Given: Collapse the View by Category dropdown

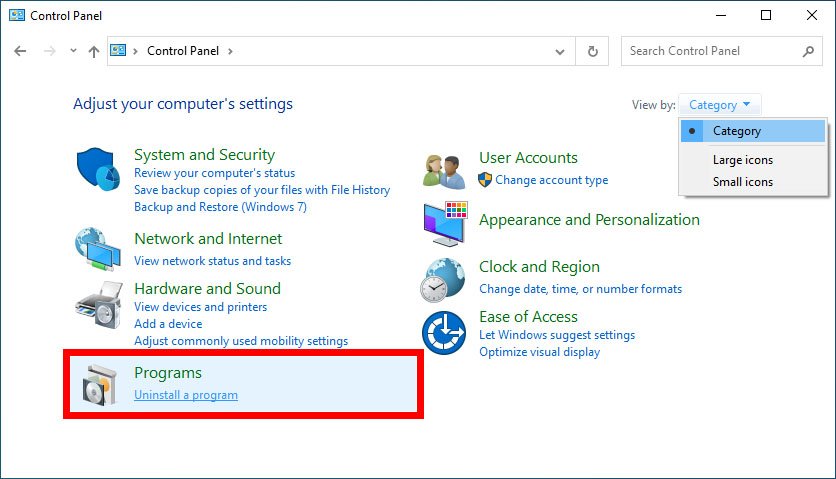Looking at the screenshot, I should point(719,105).
